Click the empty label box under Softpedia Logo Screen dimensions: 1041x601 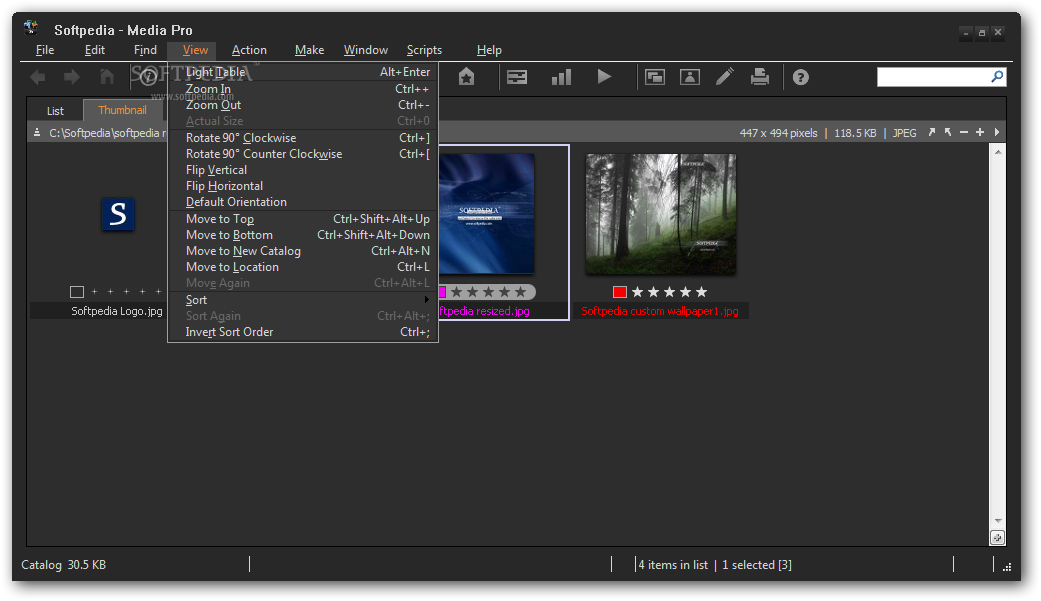click(x=77, y=292)
